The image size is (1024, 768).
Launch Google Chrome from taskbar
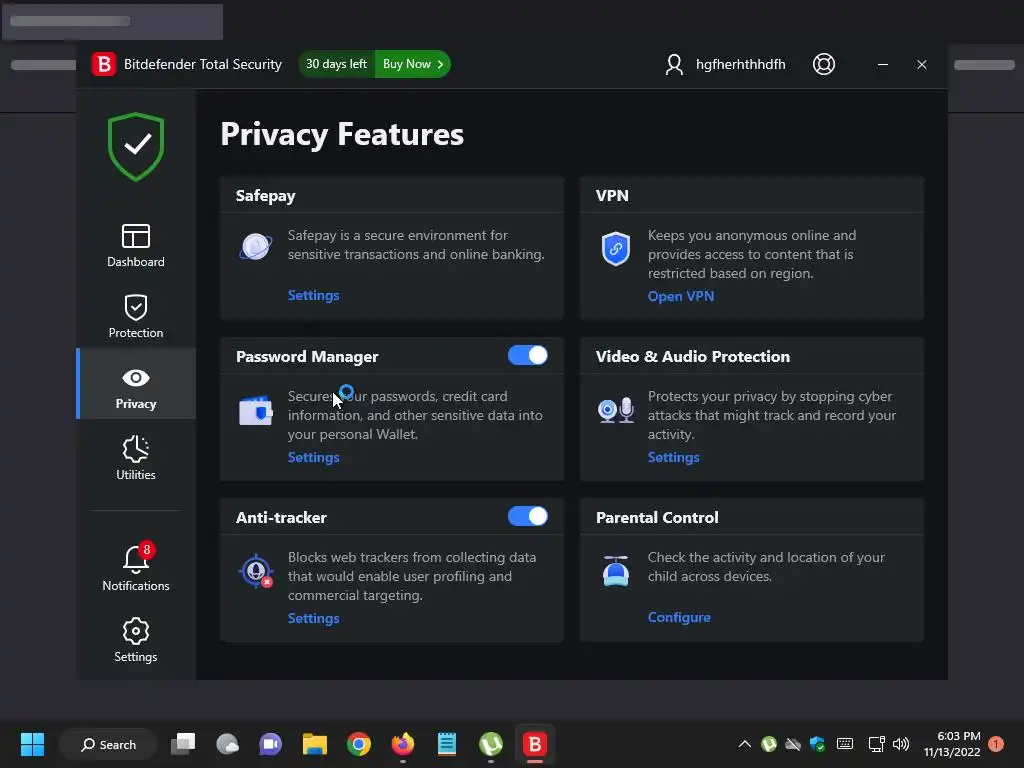click(x=359, y=744)
